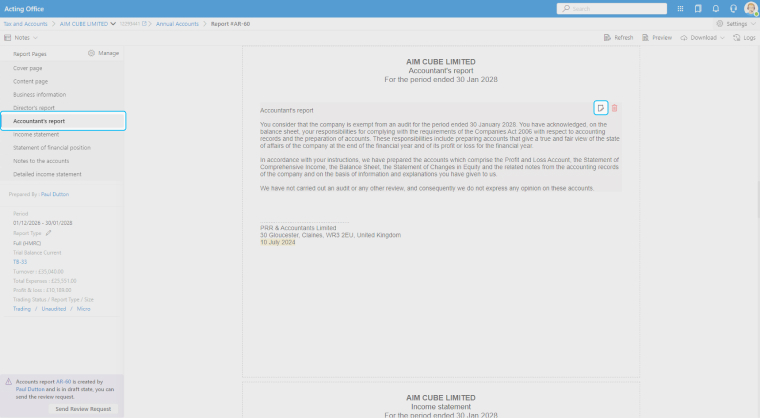Viewport: 760px width, 418px height.
Task: Click the user profile avatar
Action: [x=750, y=8]
